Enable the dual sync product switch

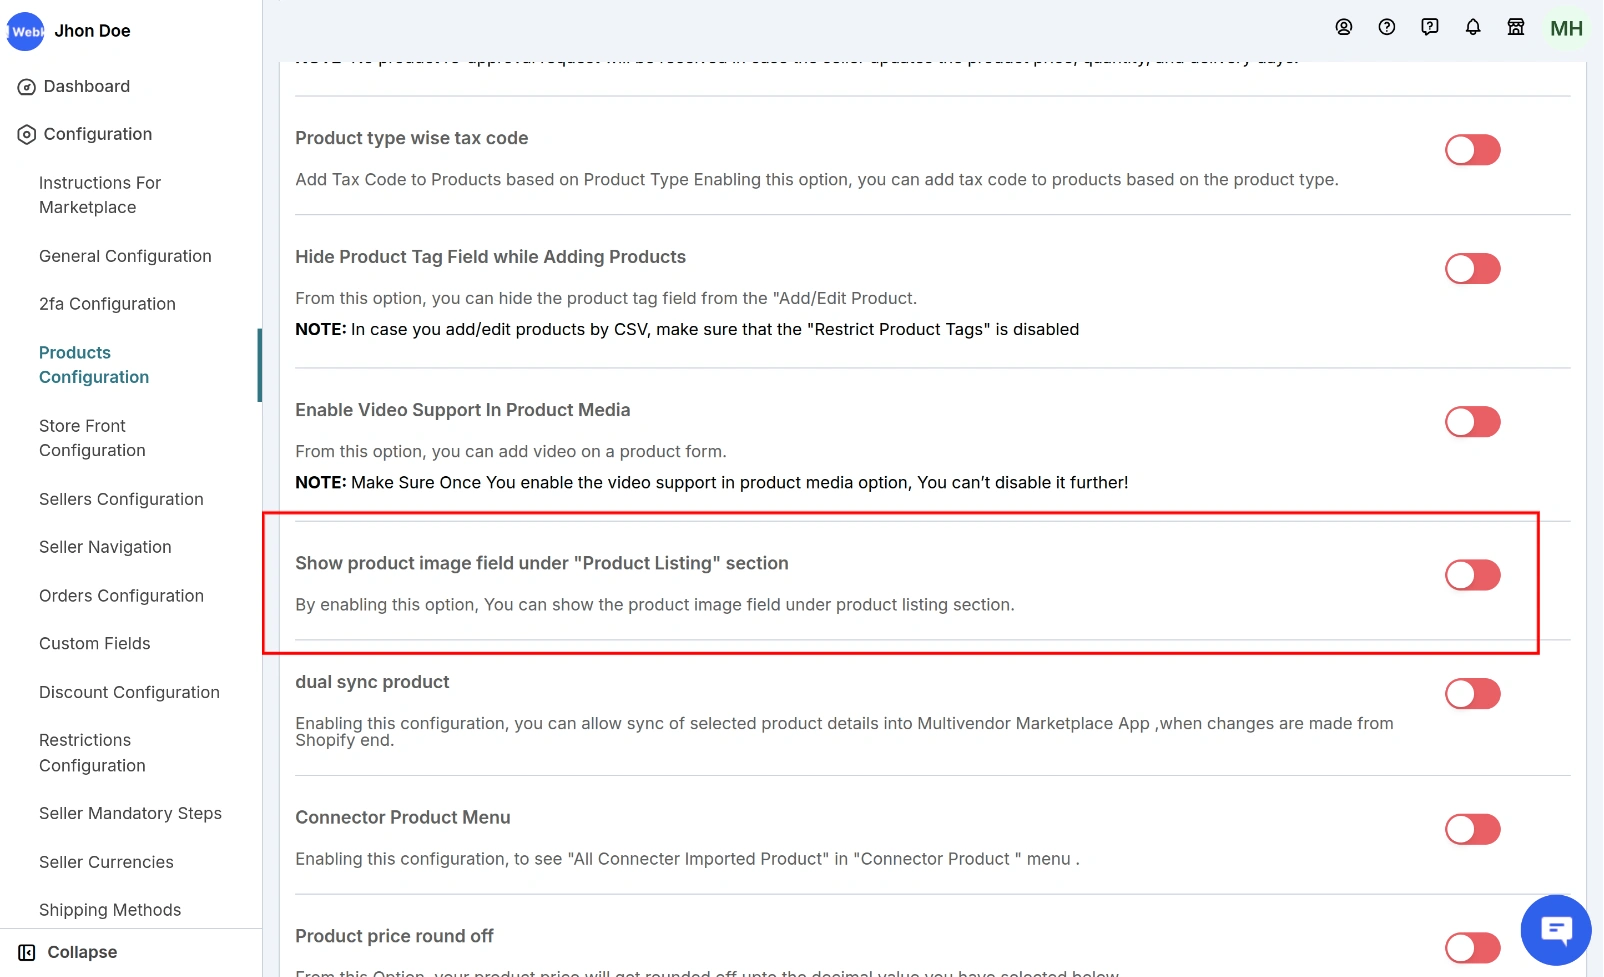pos(1472,694)
